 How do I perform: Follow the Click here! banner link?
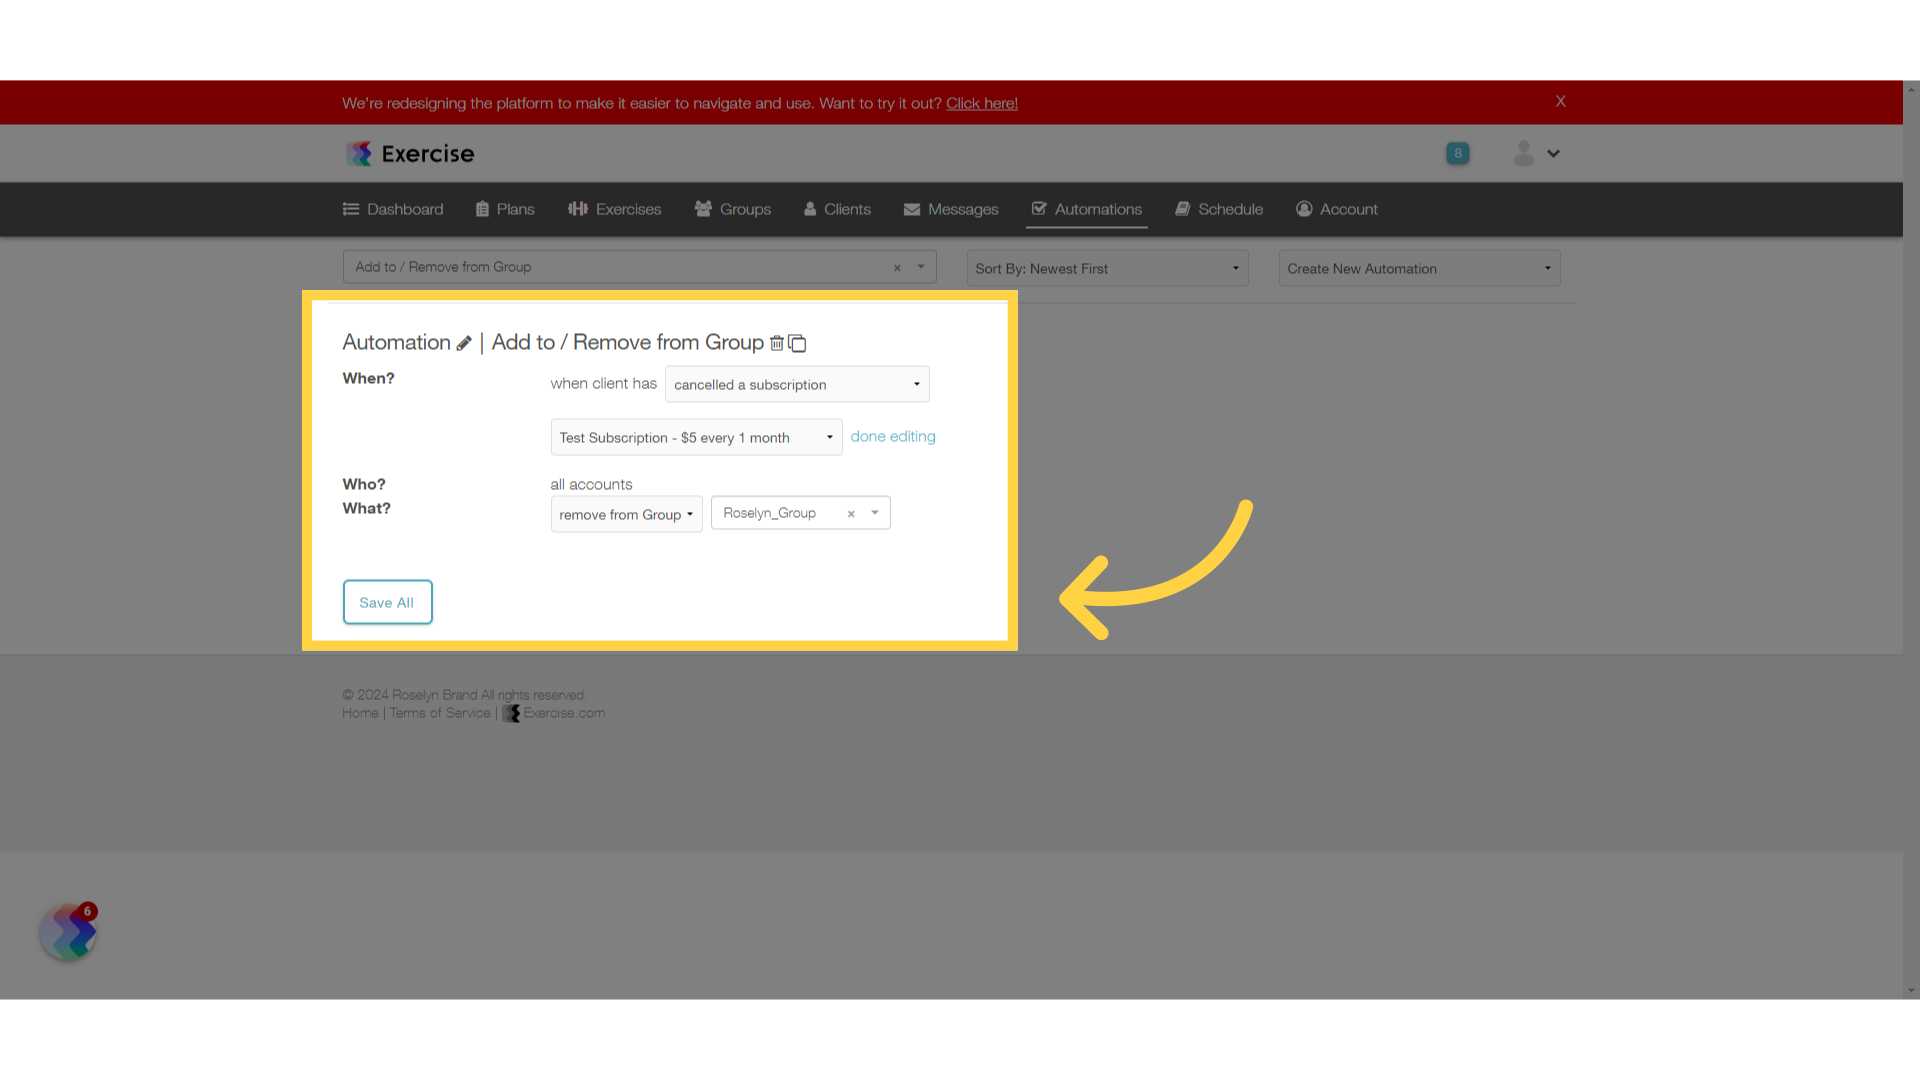(982, 103)
